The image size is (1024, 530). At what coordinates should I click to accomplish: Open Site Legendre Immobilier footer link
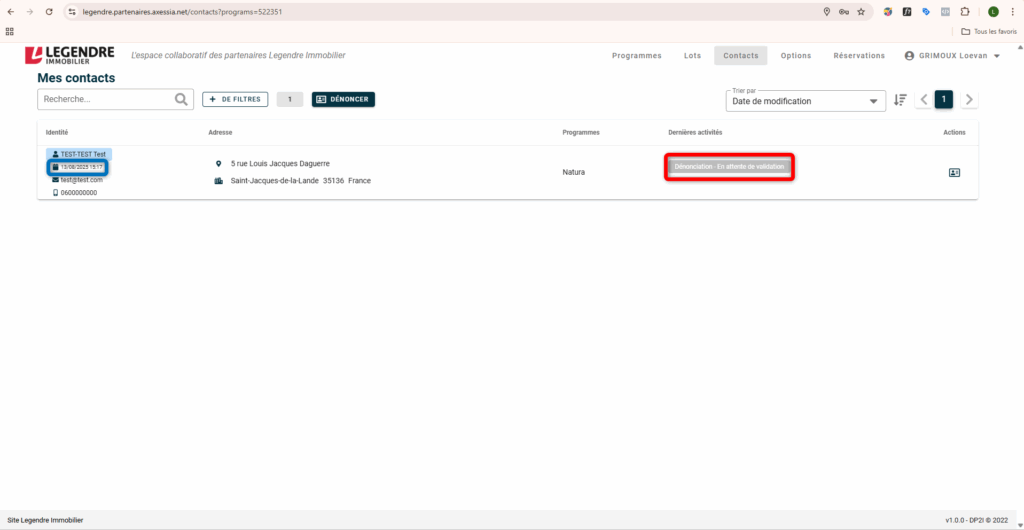pyautogui.click(x=46, y=520)
